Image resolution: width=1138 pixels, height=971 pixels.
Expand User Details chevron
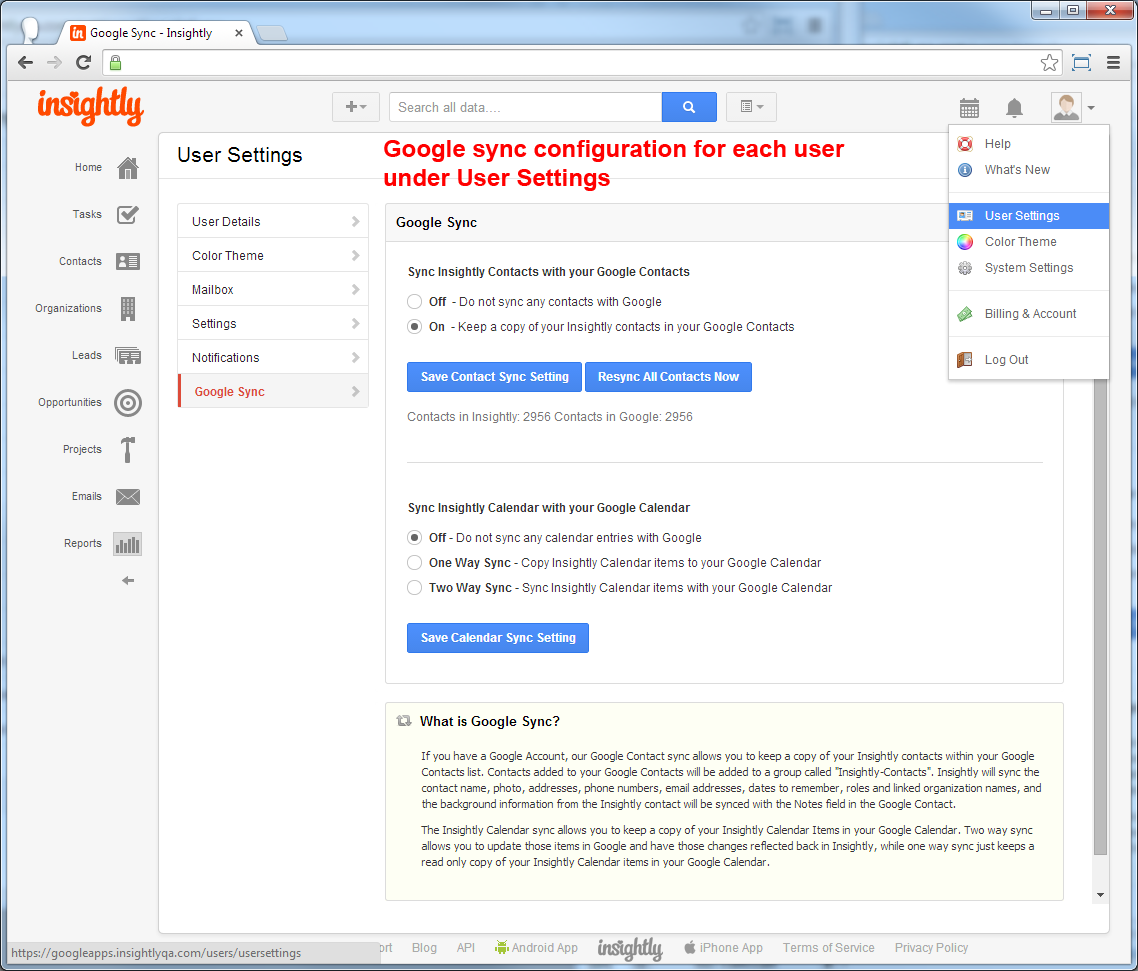tap(356, 221)
